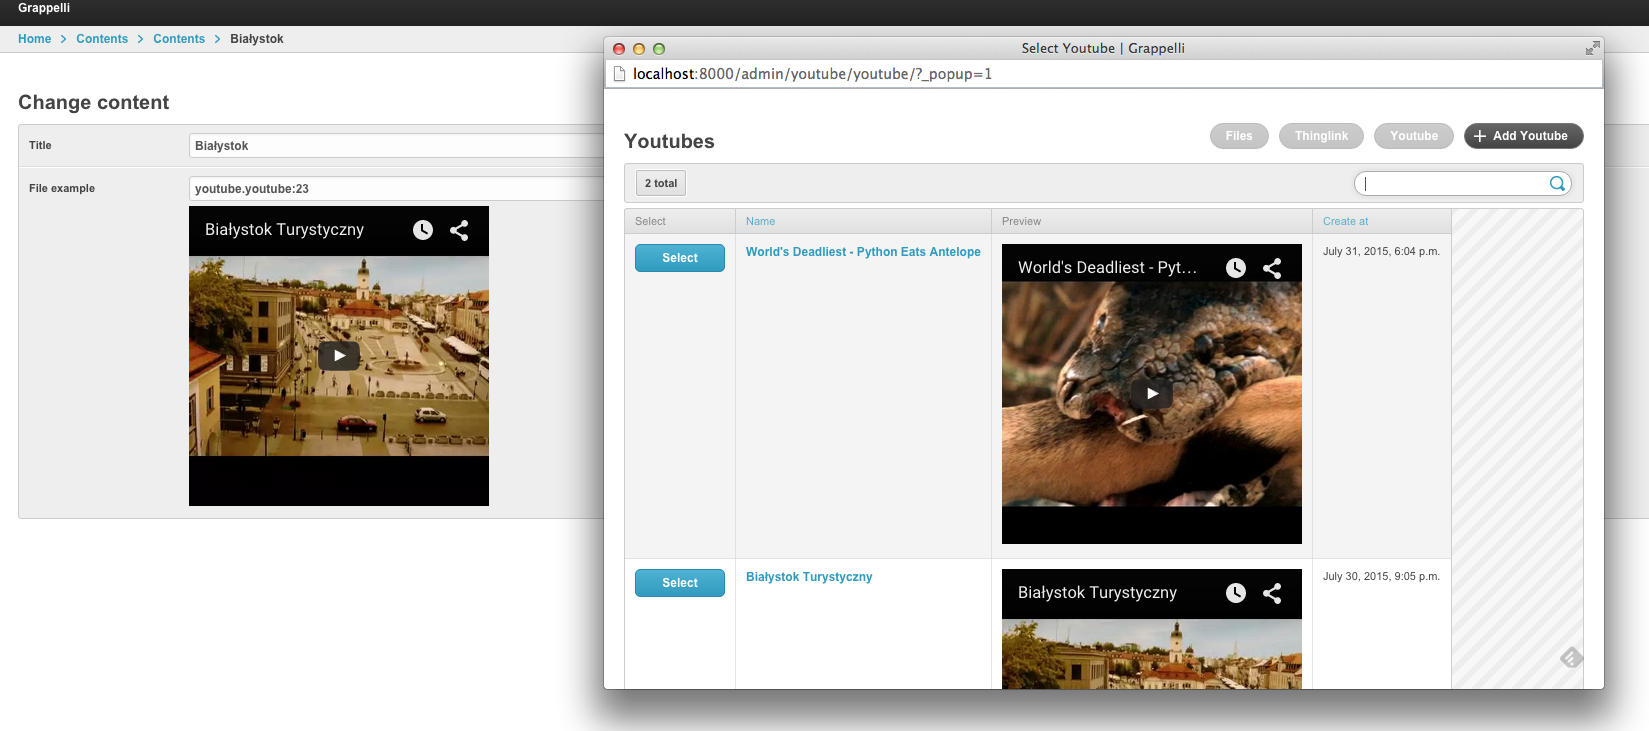Click the Białystok breadcrumb current page
The image size is (1649, 731).
click(257, 39)
